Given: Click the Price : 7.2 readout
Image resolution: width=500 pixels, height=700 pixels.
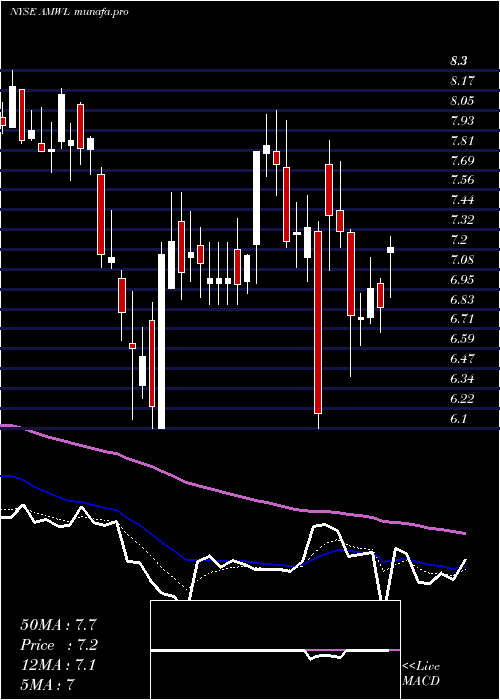Looking at the screenshot, I should (x=59, y=645).
